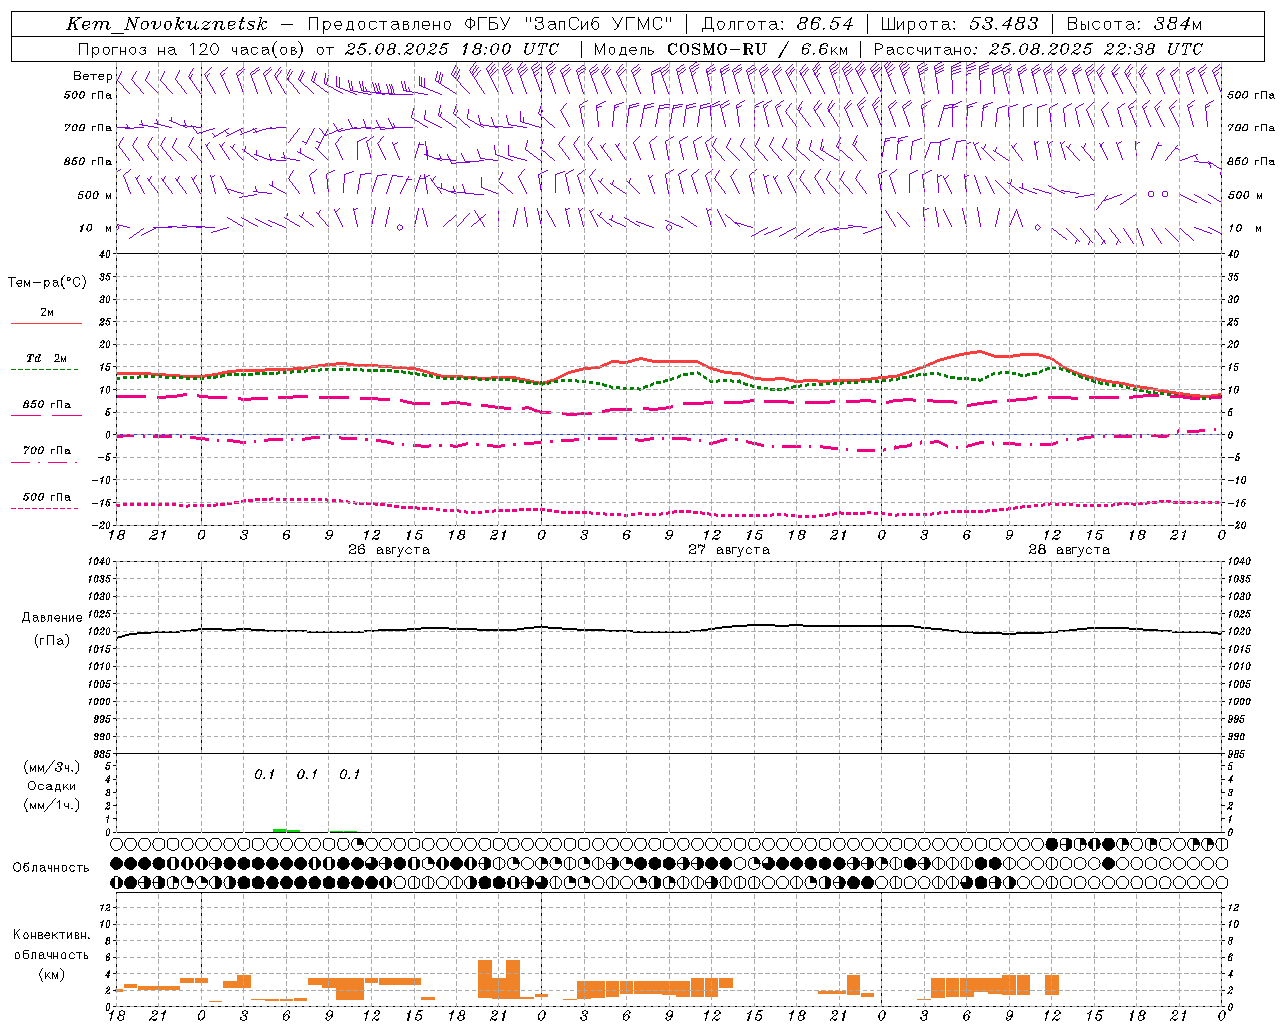Select the 'Широта: 53.483' header field
The image size is (1280, 1024).
(959, 24)
